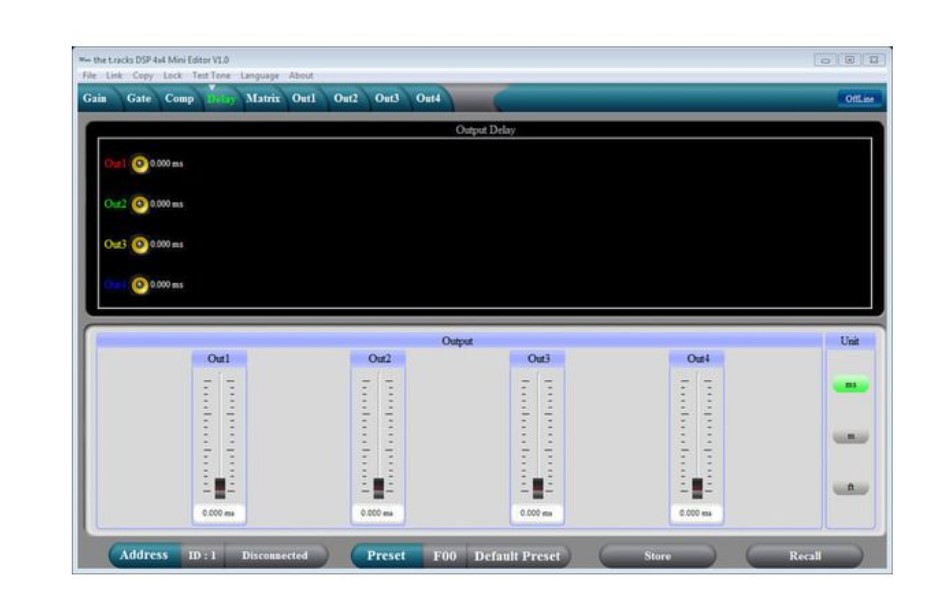This screenshot has height=601, width=945.
Task: Click the app icon in title bar
Action: click(x=85, y=60)
